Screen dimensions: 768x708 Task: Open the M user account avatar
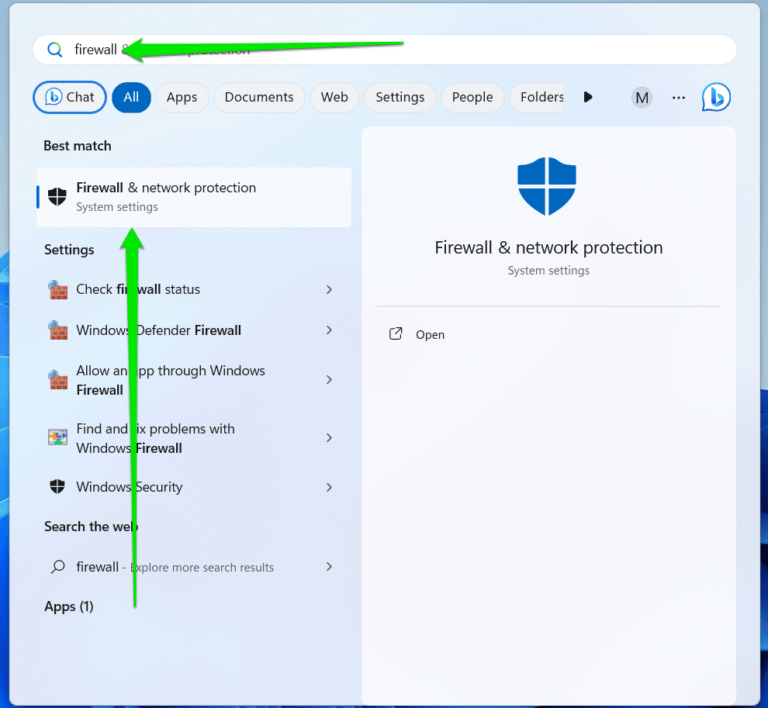(642, 97)
